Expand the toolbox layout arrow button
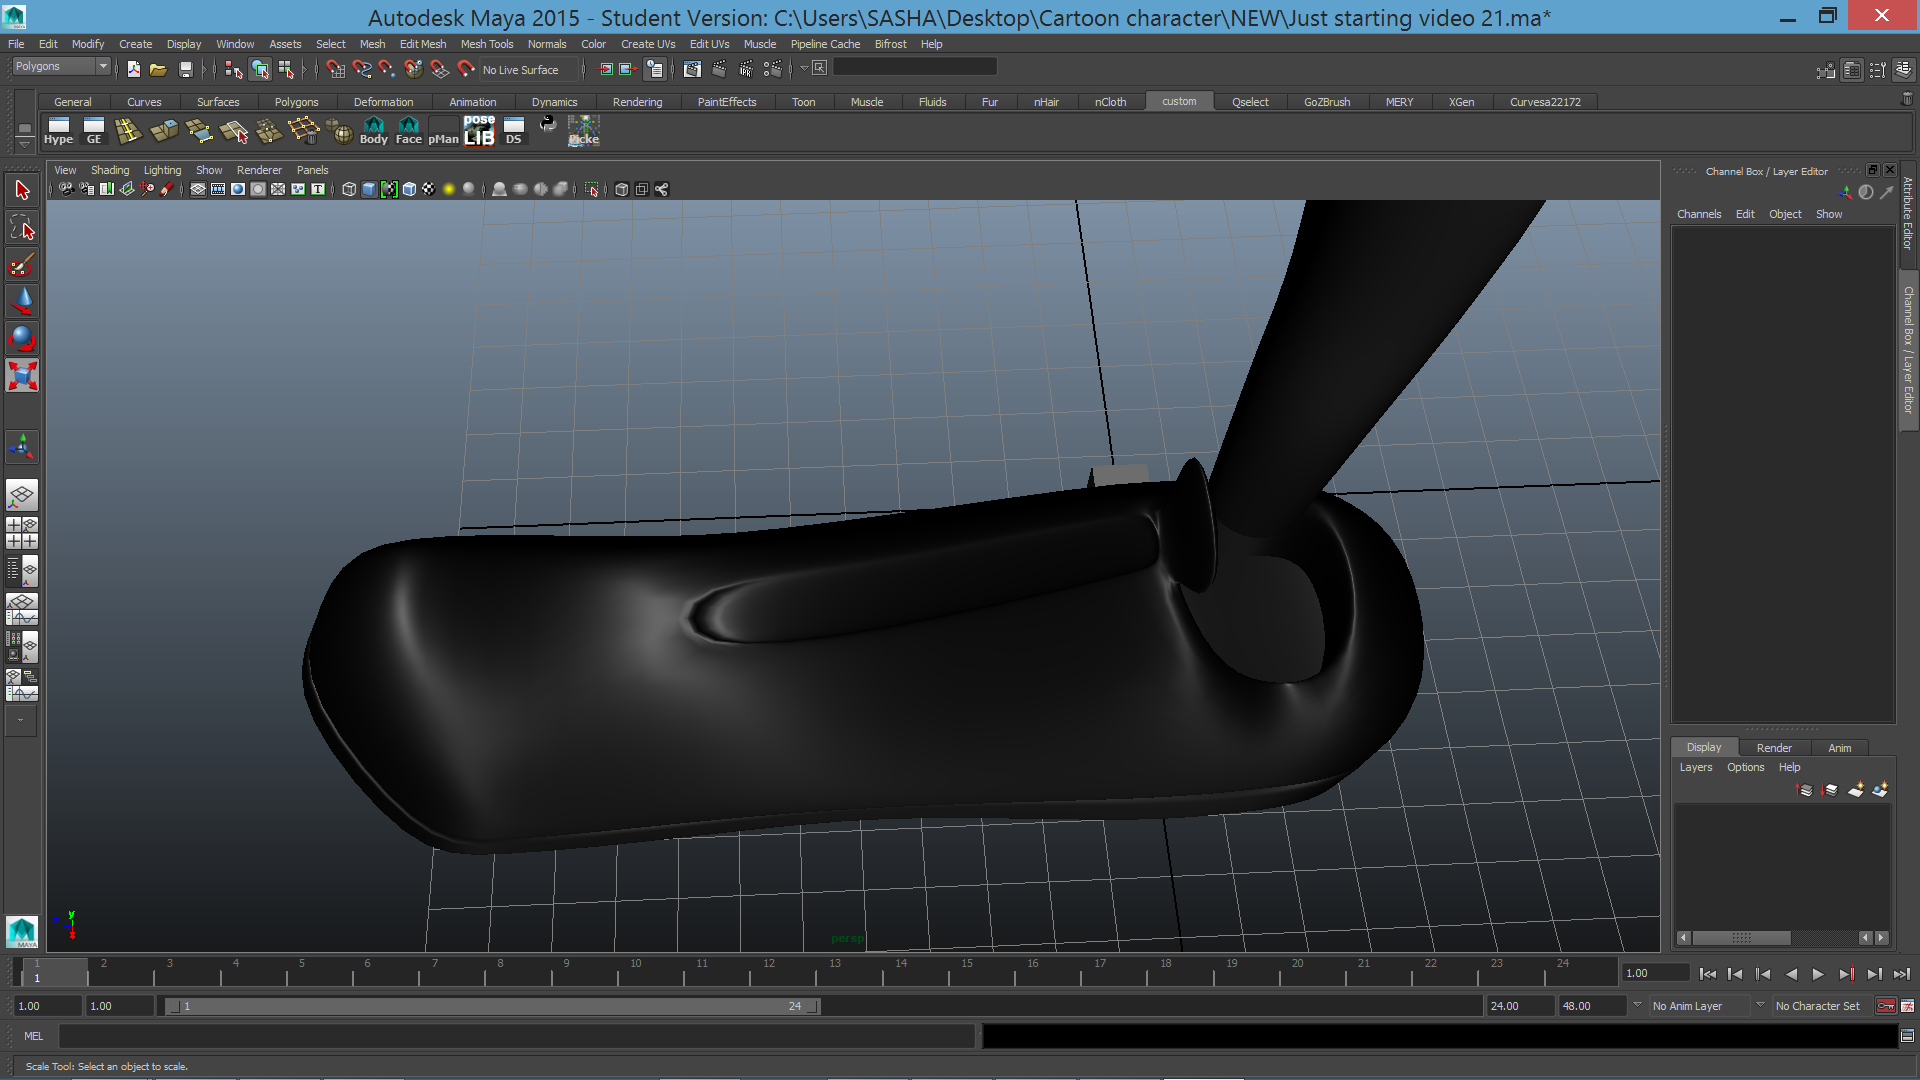Viewport: 1920px width, 1080px height. 22,720
